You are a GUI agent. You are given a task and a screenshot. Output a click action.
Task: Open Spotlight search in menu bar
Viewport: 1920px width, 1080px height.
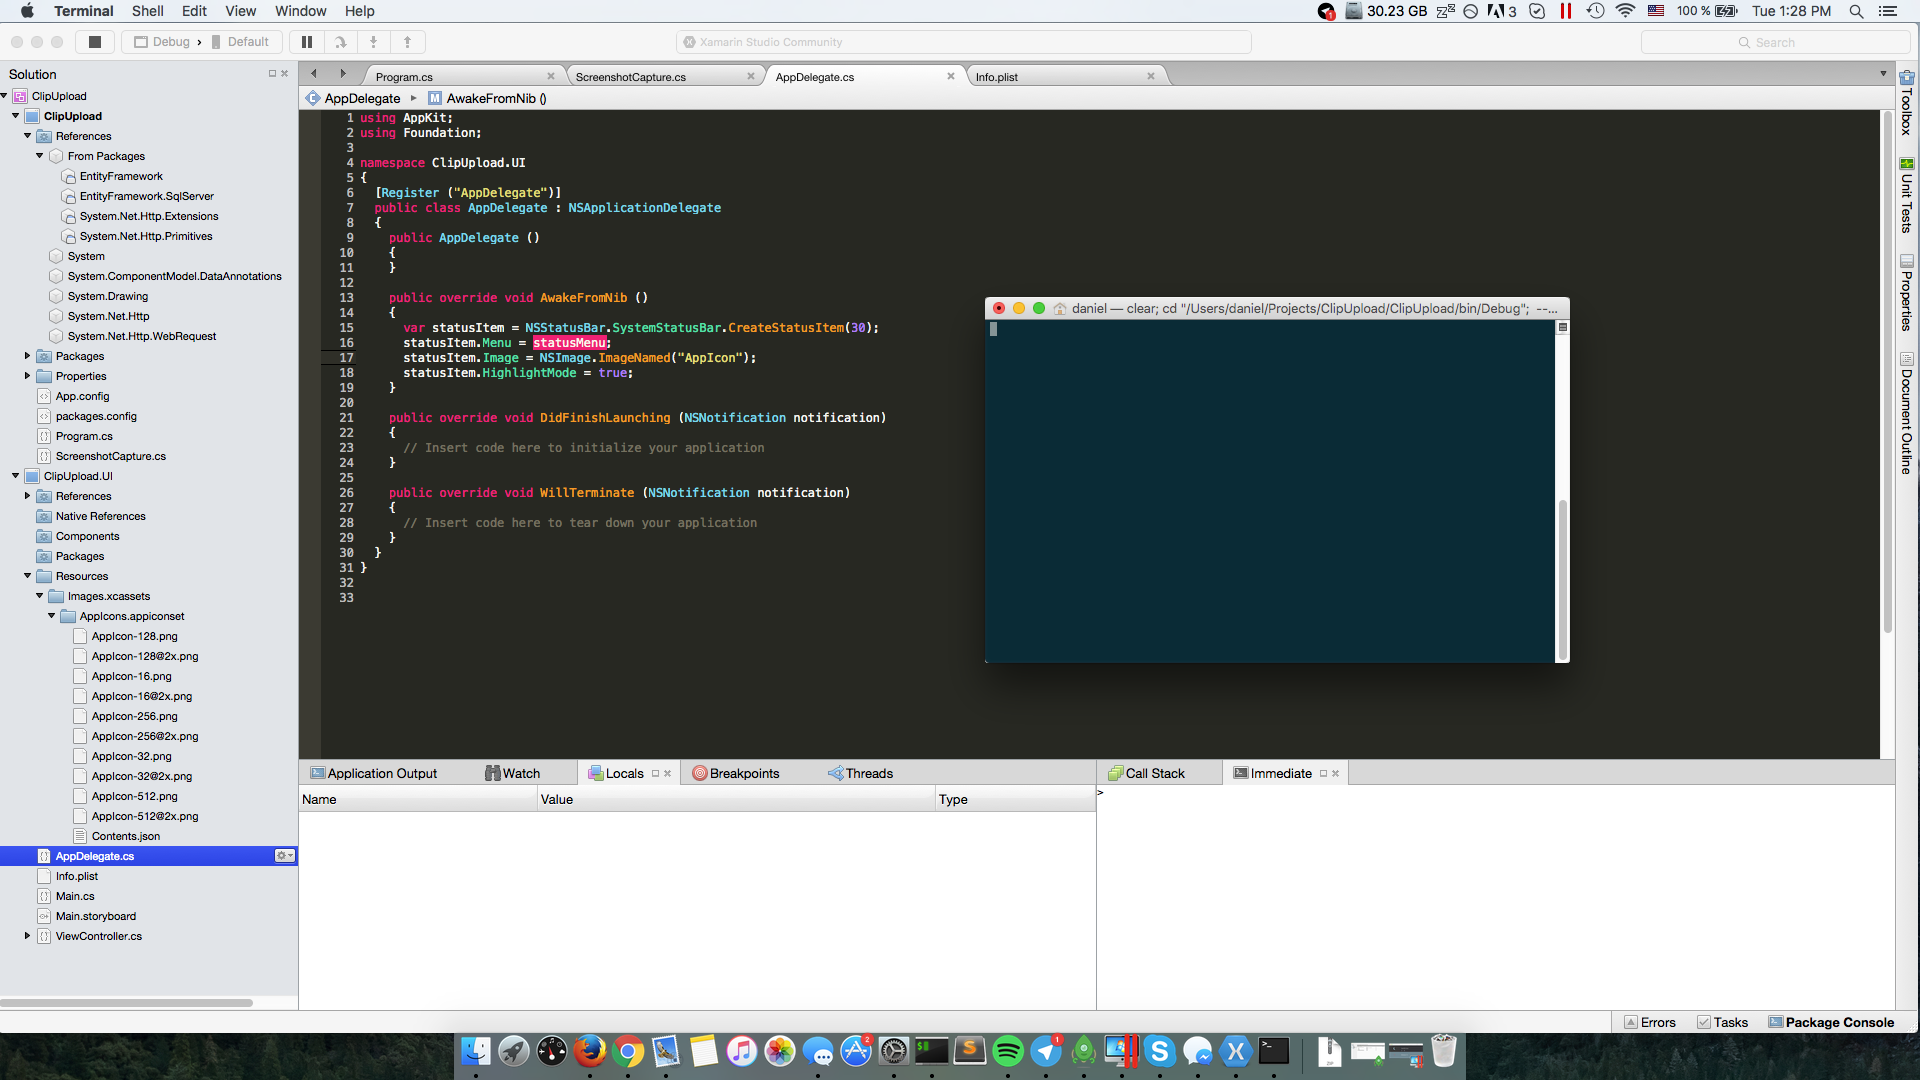pyautogui.click(x=1856, y=11)
